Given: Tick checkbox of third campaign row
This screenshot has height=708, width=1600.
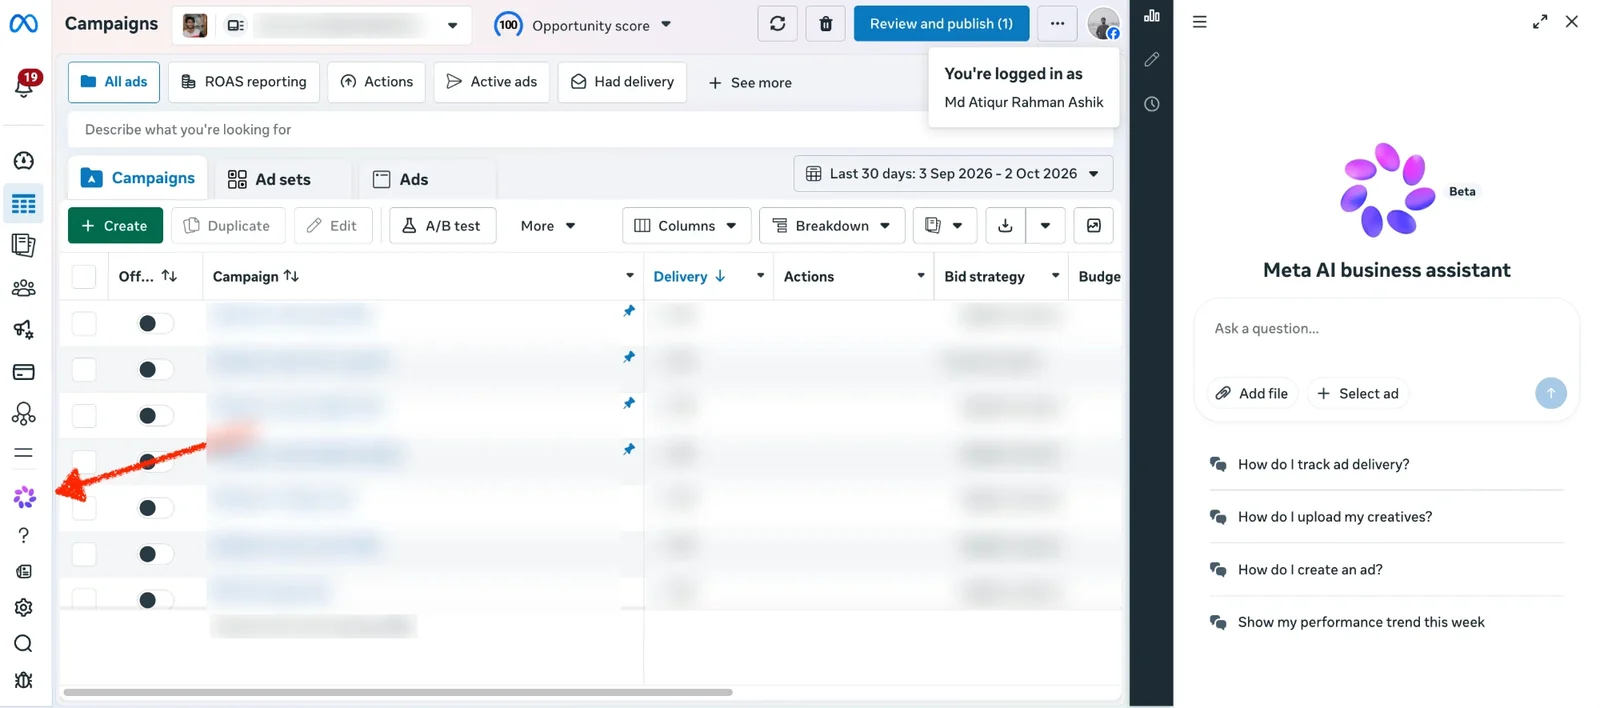Looking at the screenshot, I should pos(84,415).
